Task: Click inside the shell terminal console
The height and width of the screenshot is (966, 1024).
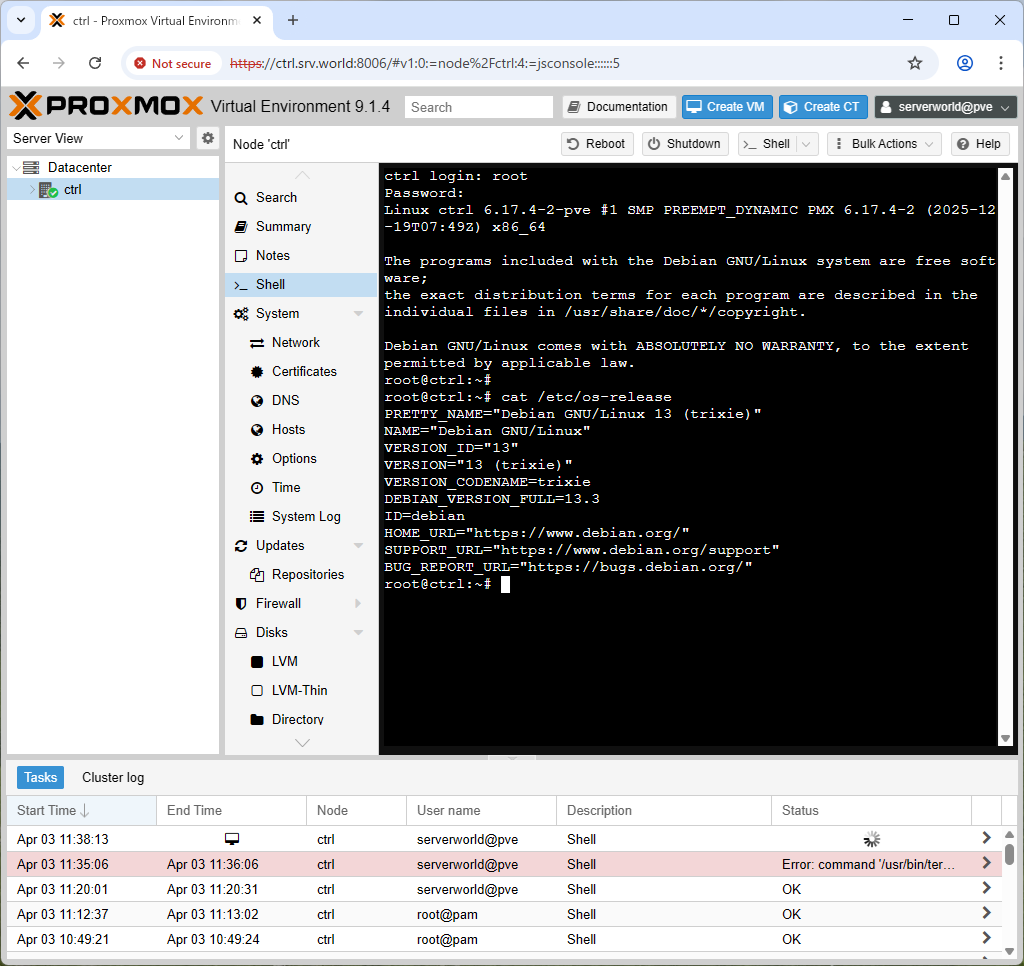Action: tap(688, 457)
